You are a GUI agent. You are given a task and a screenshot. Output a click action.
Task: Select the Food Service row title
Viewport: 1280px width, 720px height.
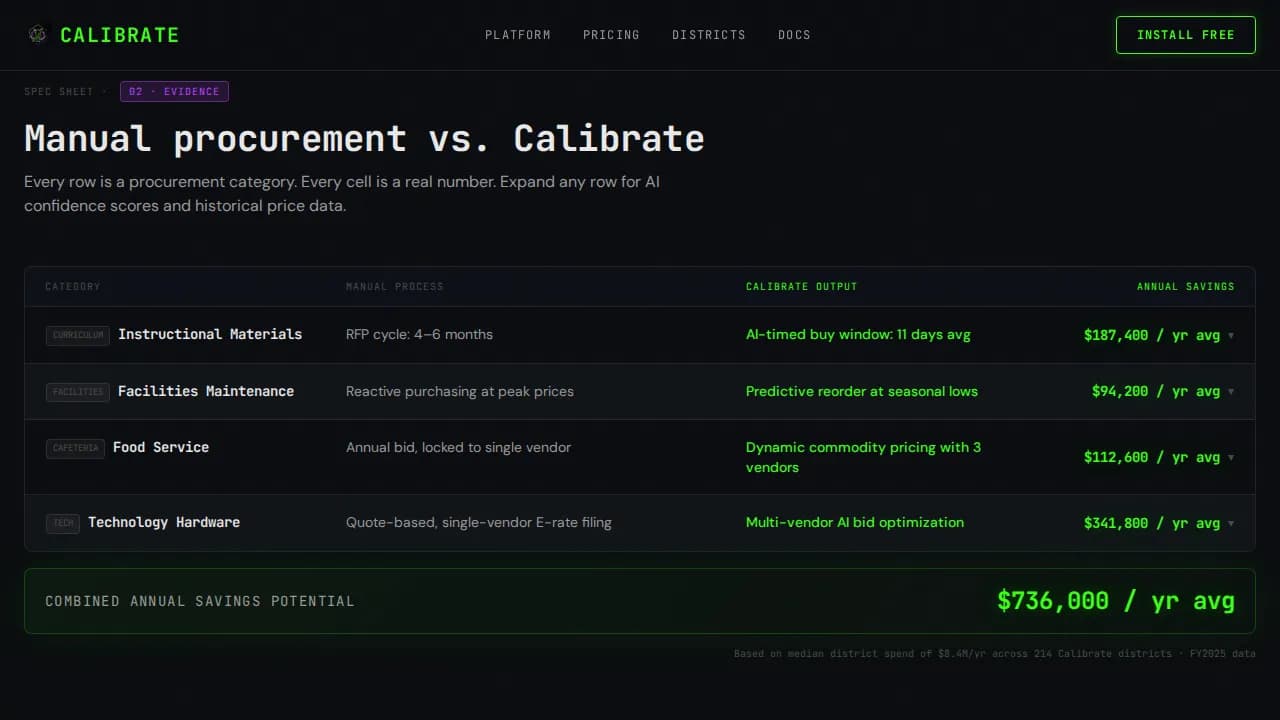[161, 447]
